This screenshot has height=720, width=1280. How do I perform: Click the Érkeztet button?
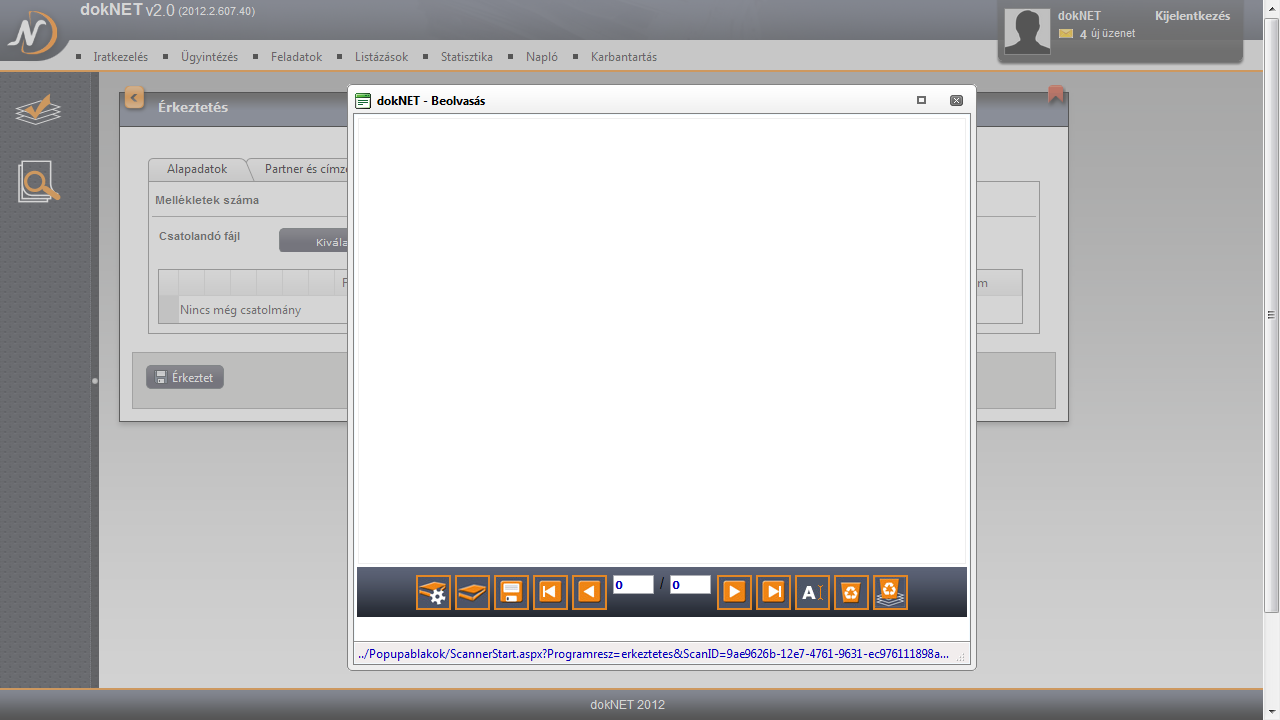click(x=185, y=377)
